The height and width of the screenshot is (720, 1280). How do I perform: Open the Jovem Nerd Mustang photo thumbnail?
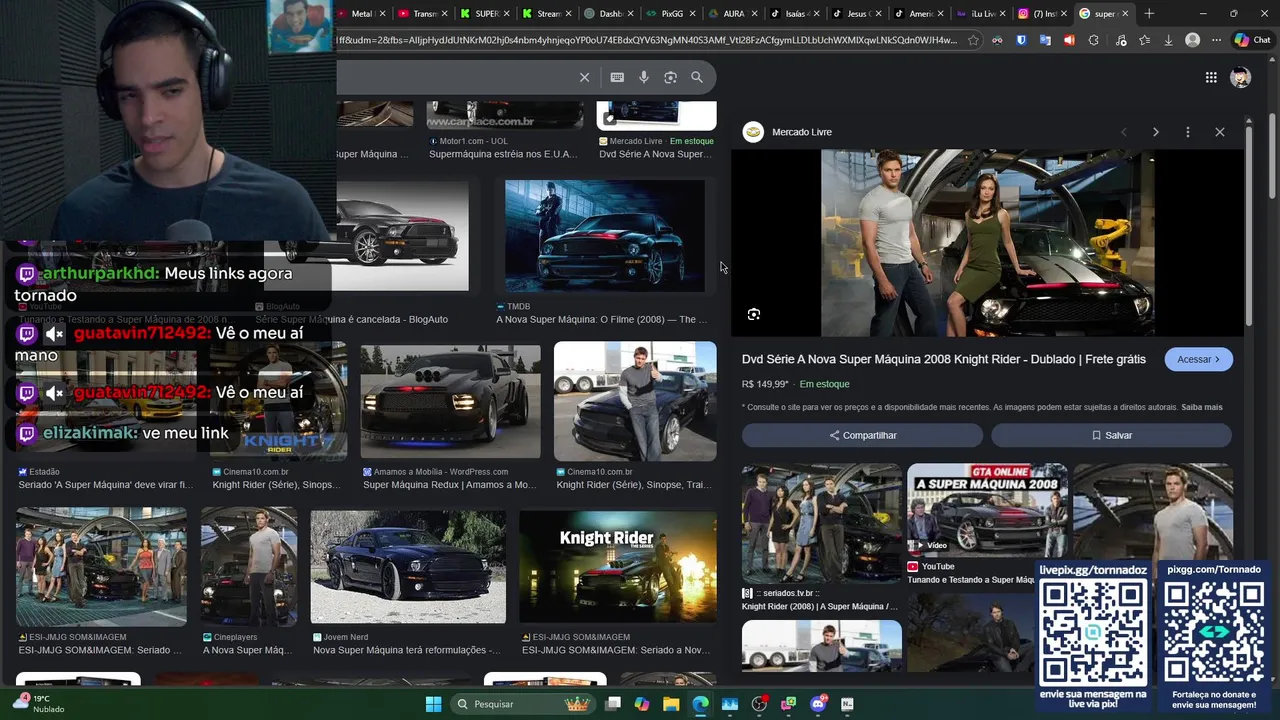pyautogui.click(x=408, y=567)
